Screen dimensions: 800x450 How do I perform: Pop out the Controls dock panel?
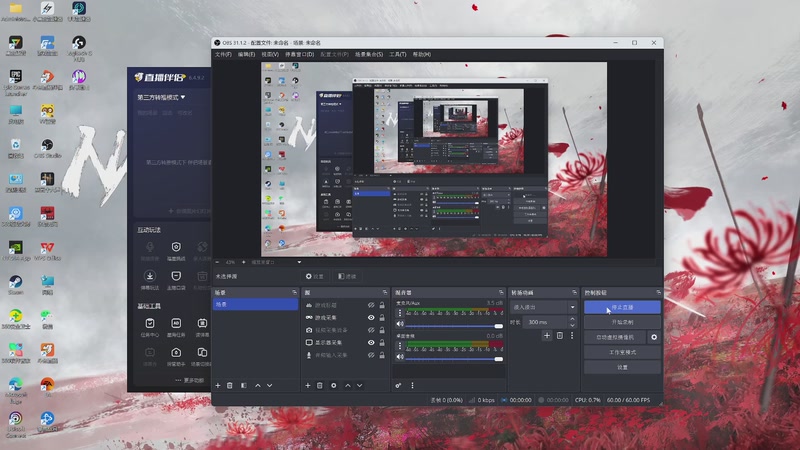coord(659,292)
